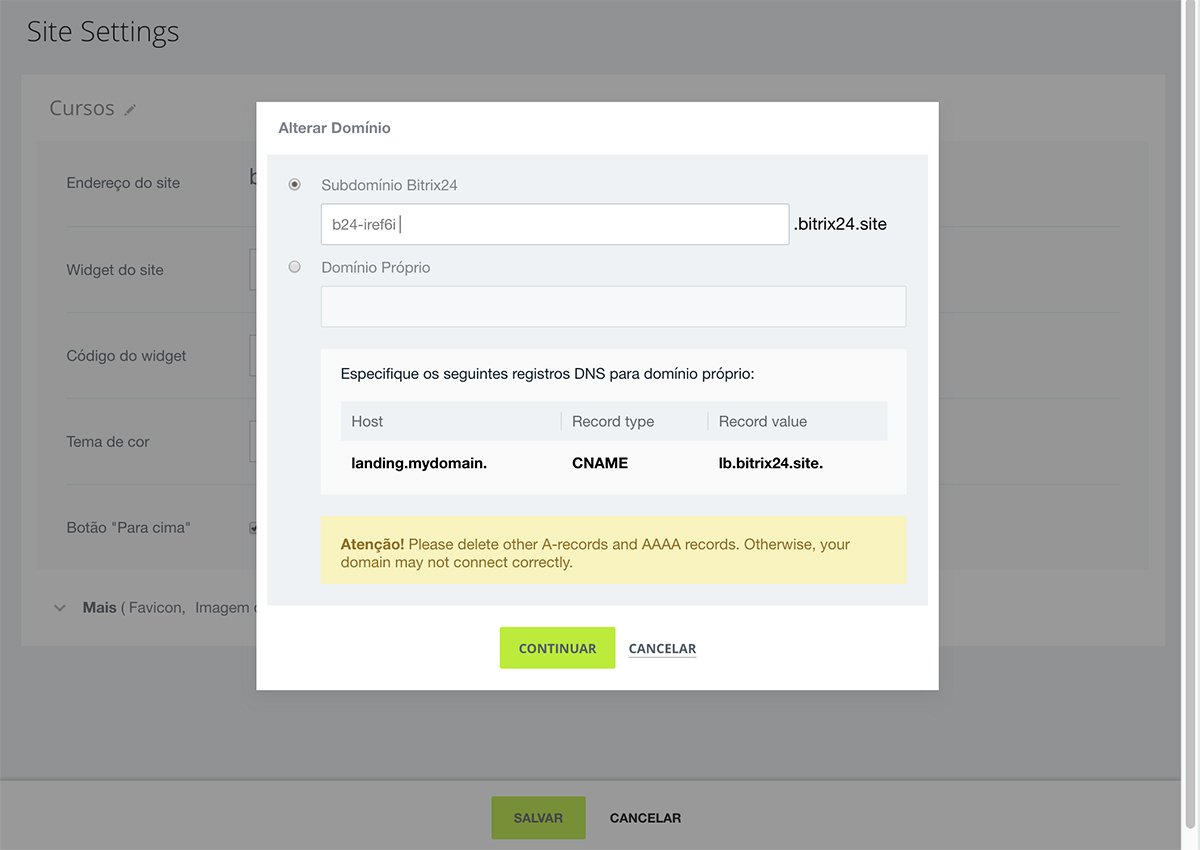Click the empty Domínio Próprio input field
This screenshot has height=850, width=1200.
[x=612, y=307]
